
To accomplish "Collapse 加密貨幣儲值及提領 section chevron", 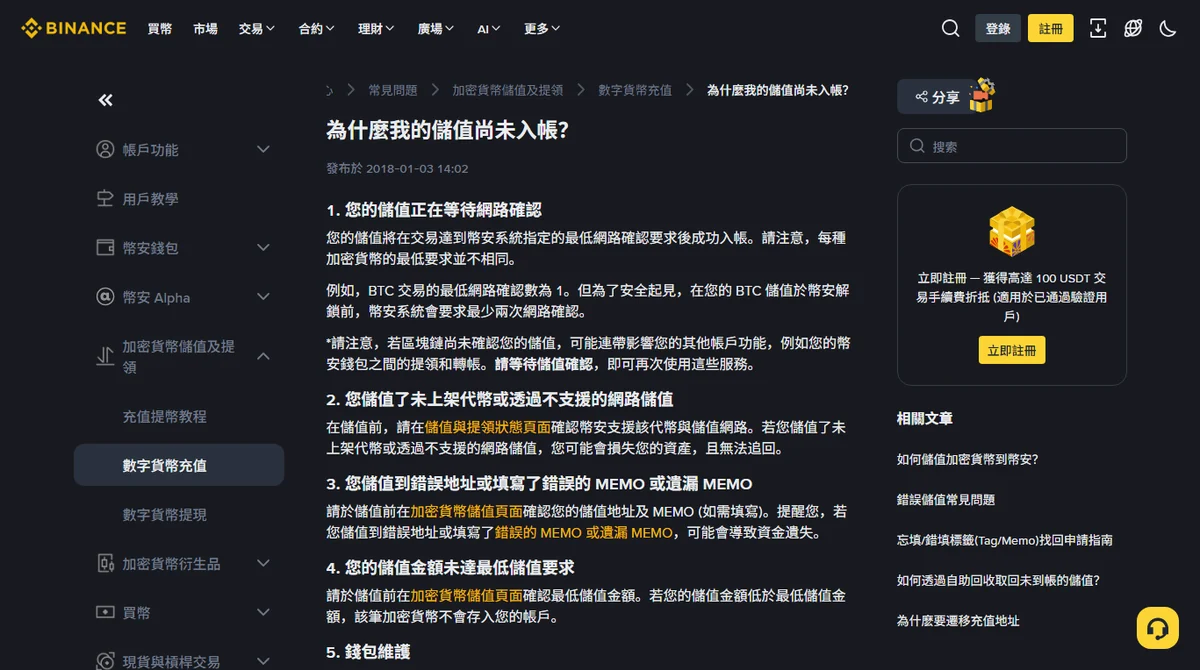I will (263, 356).
